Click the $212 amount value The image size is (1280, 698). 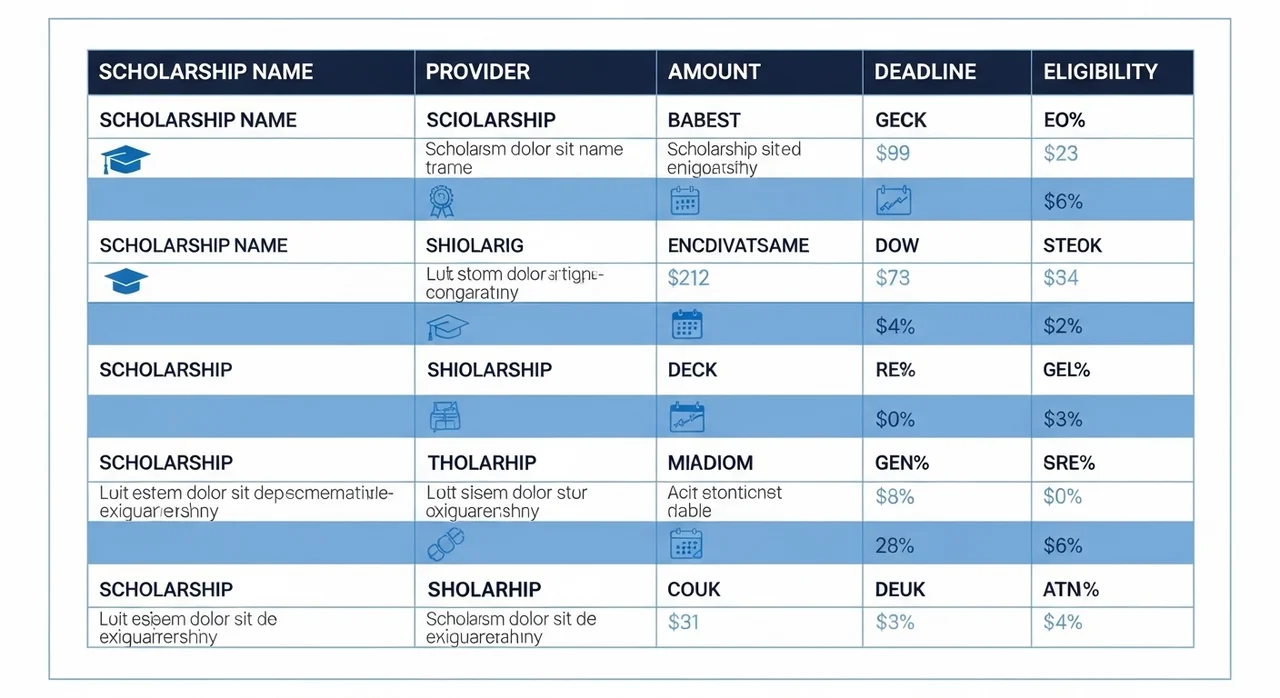coord(689,278)
